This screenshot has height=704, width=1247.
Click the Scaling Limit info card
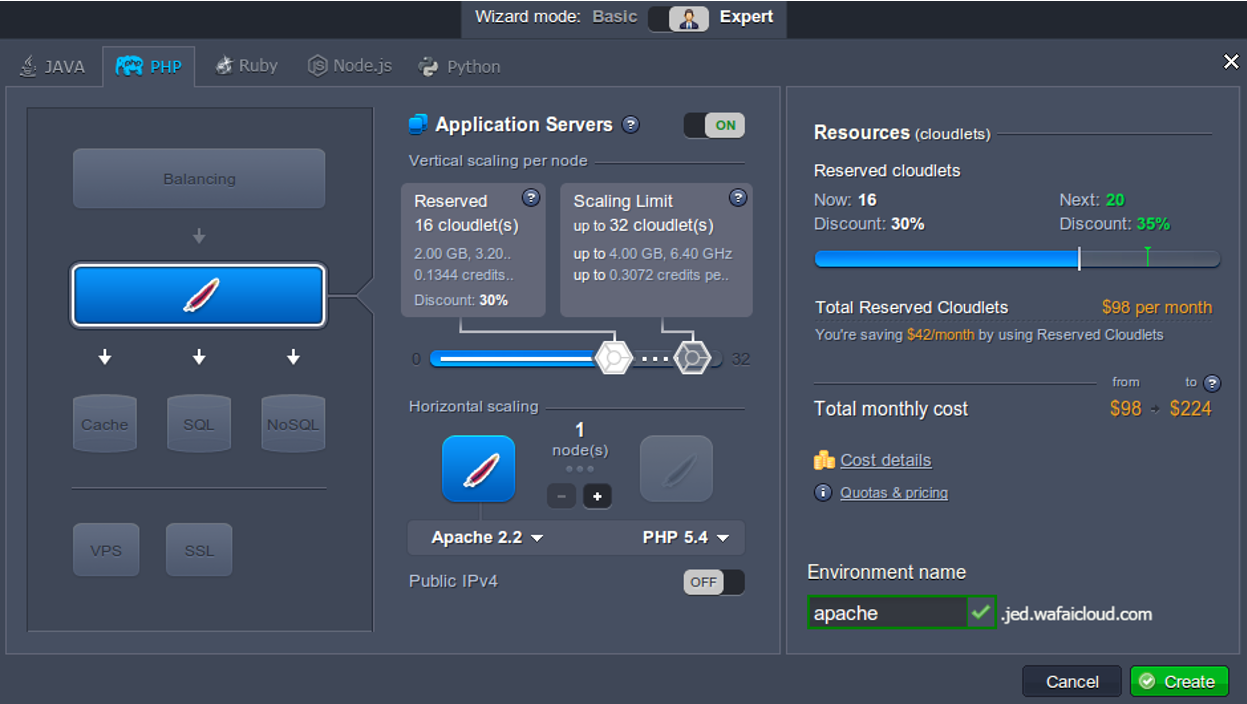click(656, 250)
